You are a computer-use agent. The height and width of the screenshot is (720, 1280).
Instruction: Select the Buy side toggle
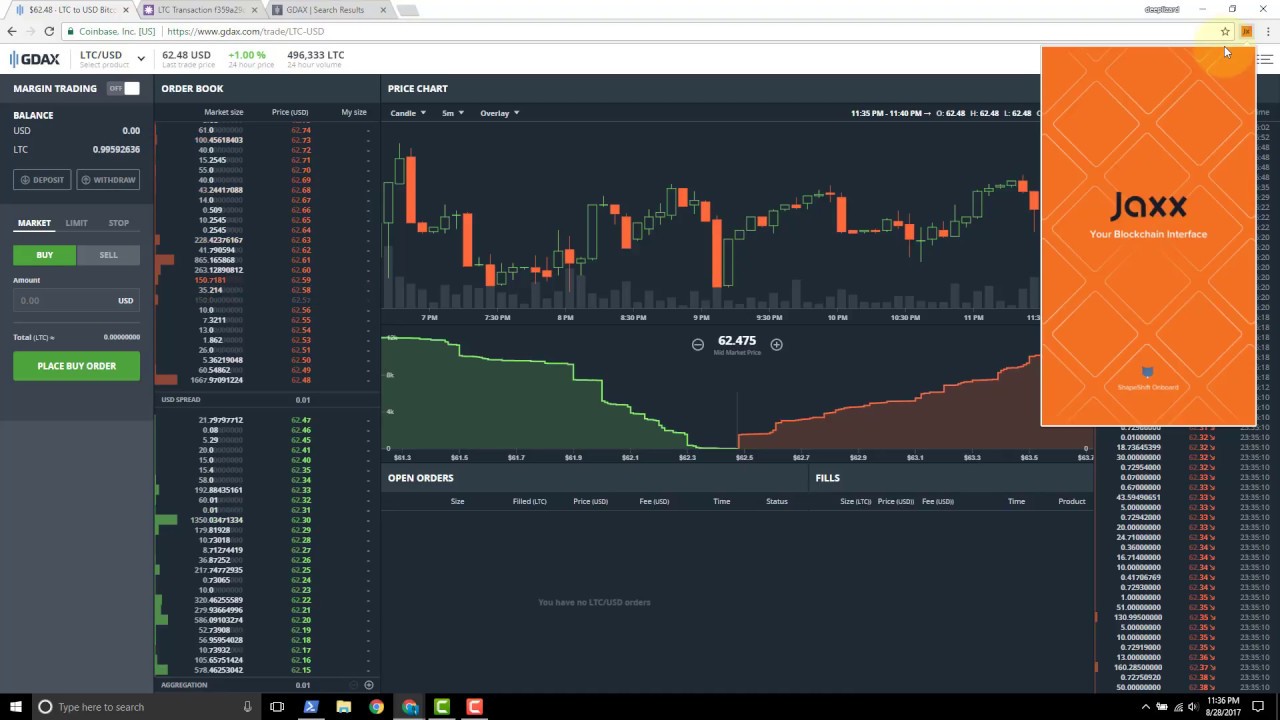click(x=45, y=255)
